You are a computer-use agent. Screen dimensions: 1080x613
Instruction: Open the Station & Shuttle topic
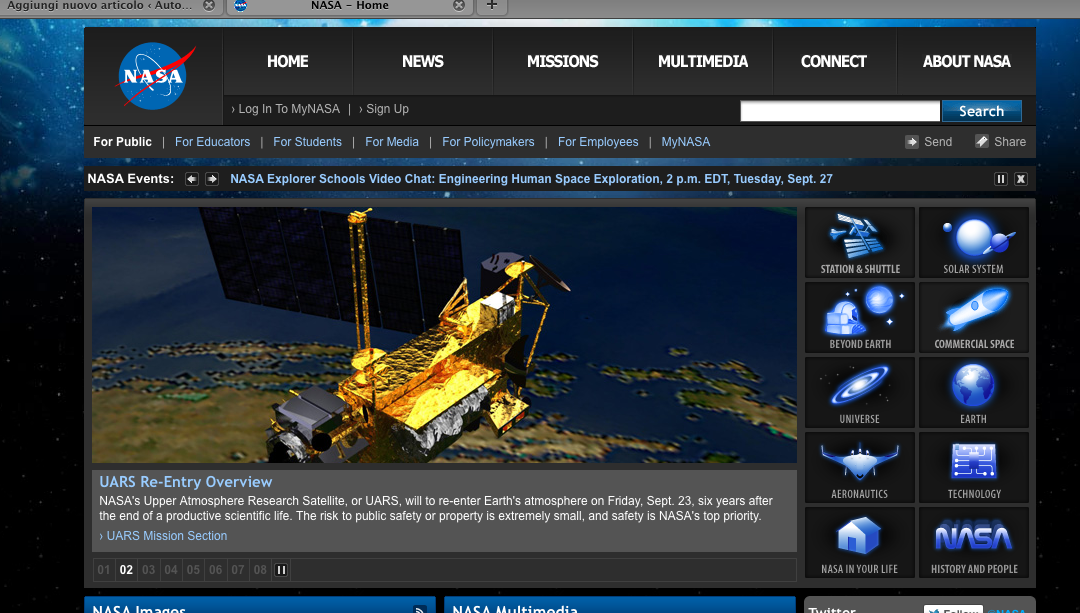[860, 242]
